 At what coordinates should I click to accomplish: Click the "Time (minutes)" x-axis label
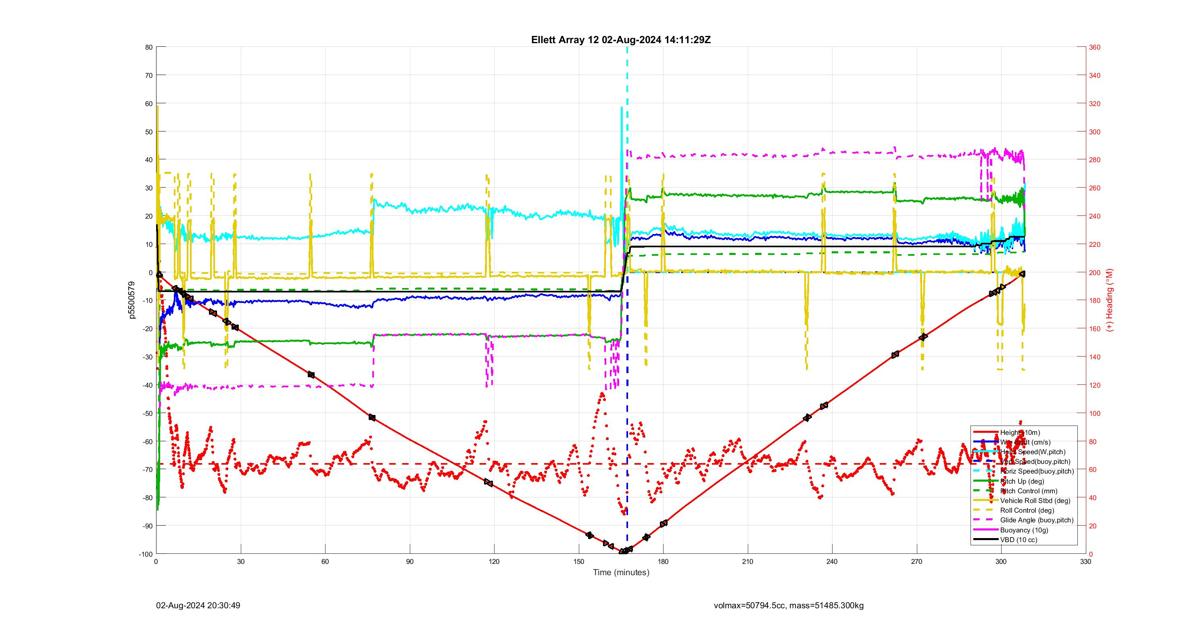621,573
